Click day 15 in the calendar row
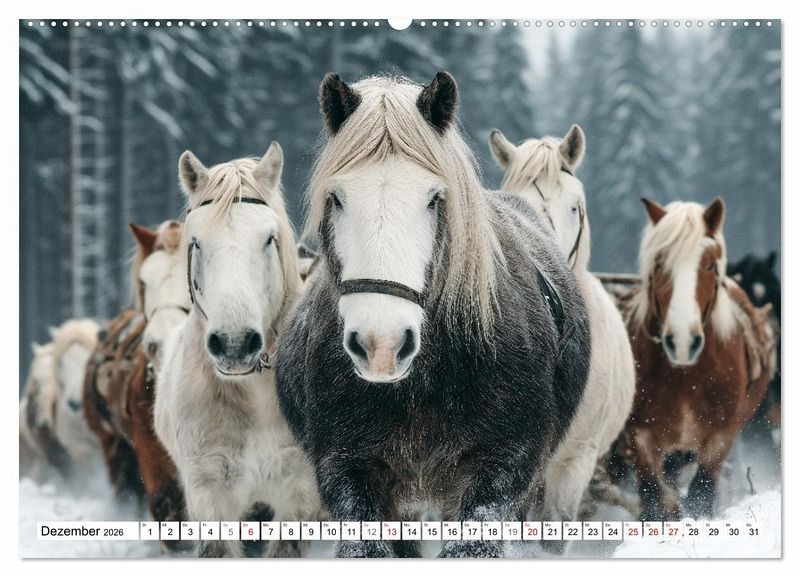Image resolution: width=800 pixels, height=577 pixels. [x=431, y=531]
